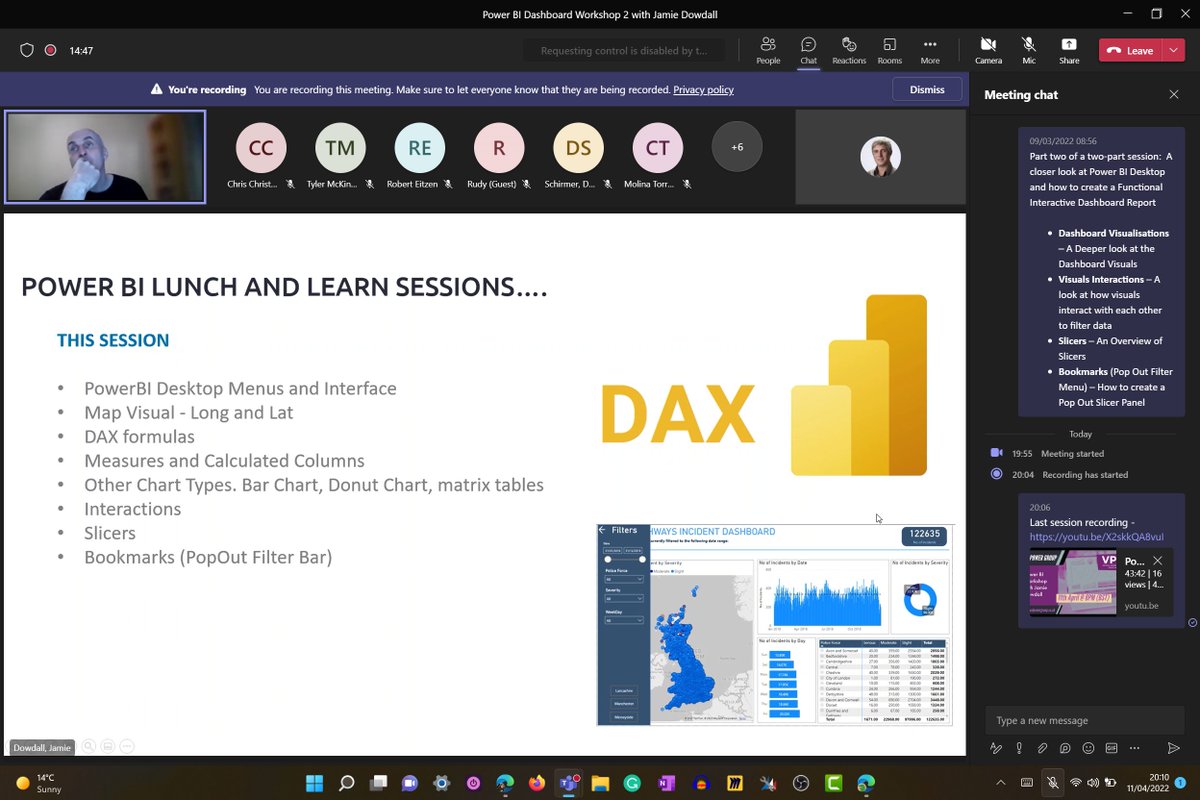Click the dashboard screenshot in shared slide

[x=775, y=624]
